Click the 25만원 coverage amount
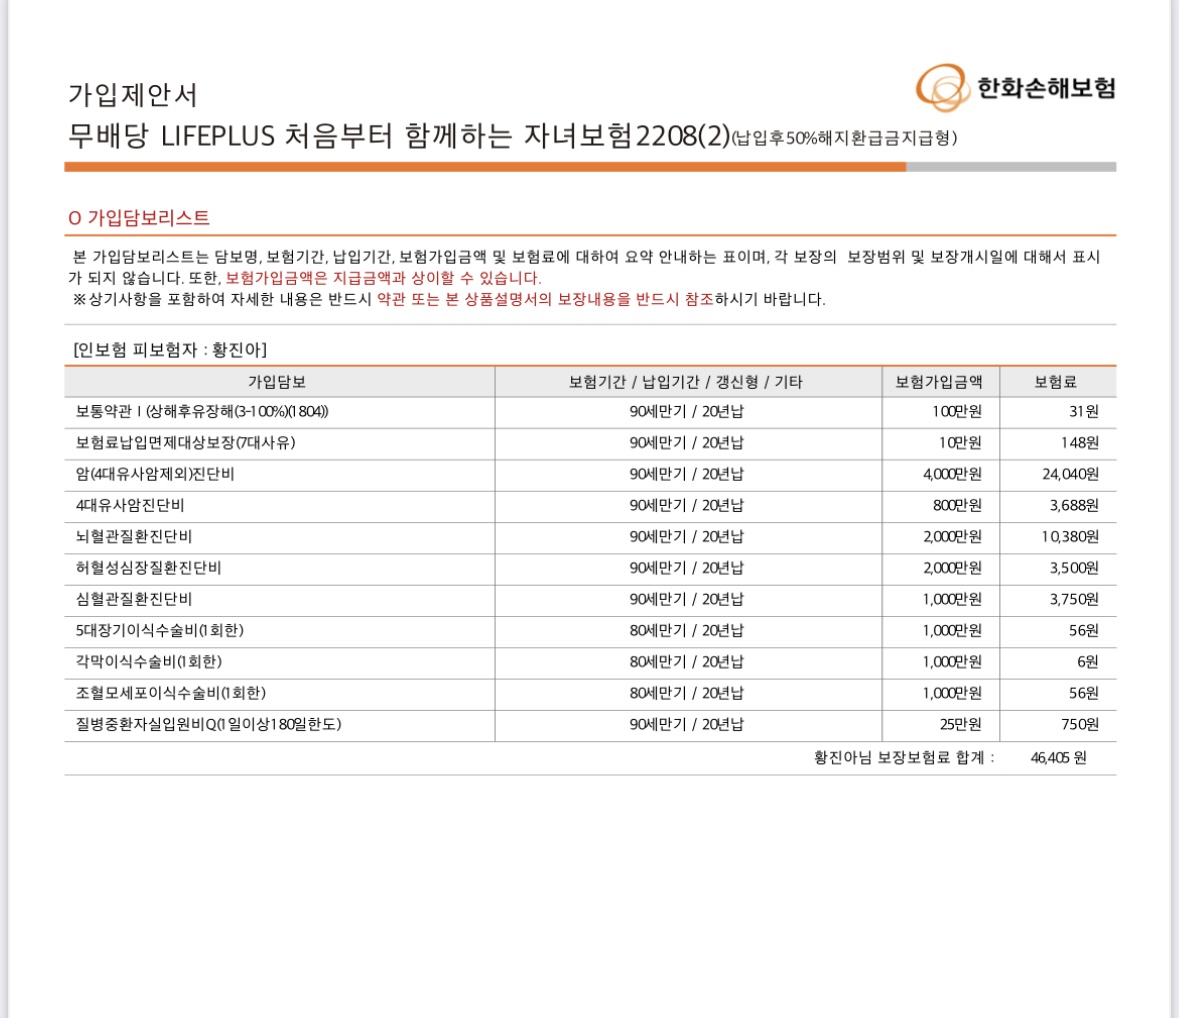 (960, 724)
